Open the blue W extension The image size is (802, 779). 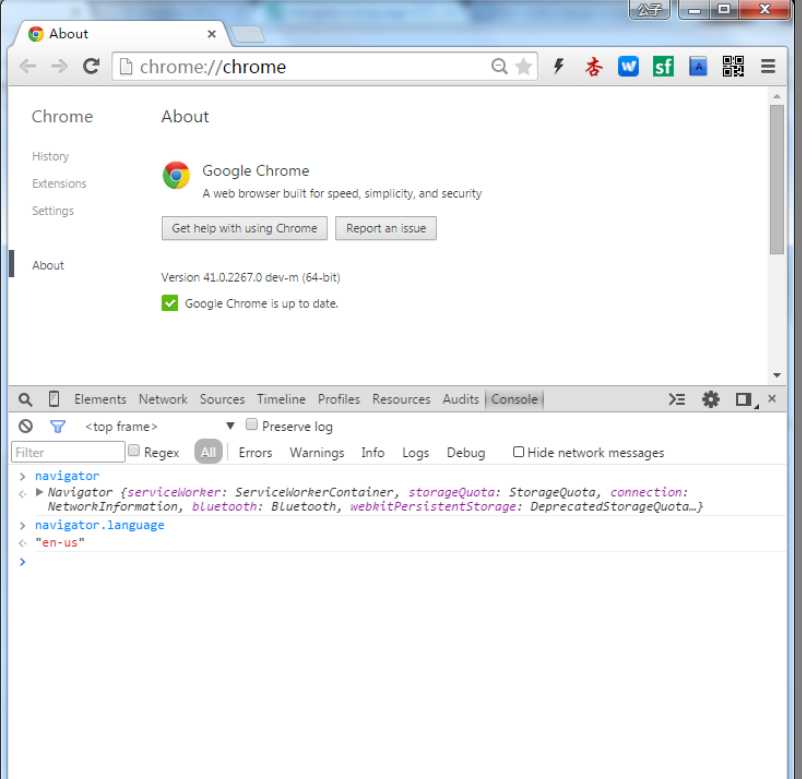pyautogui.click(x=628, y=66)
